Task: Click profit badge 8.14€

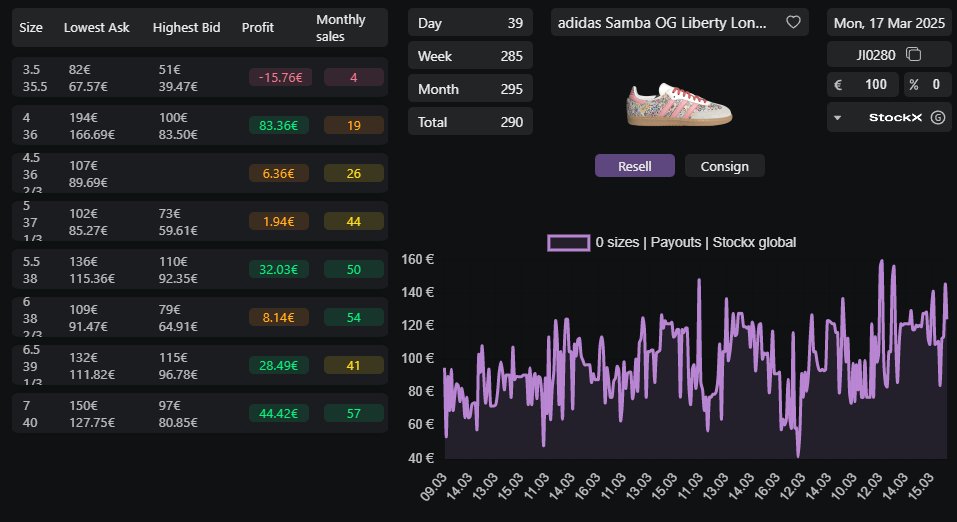Action: pos(278,317)
